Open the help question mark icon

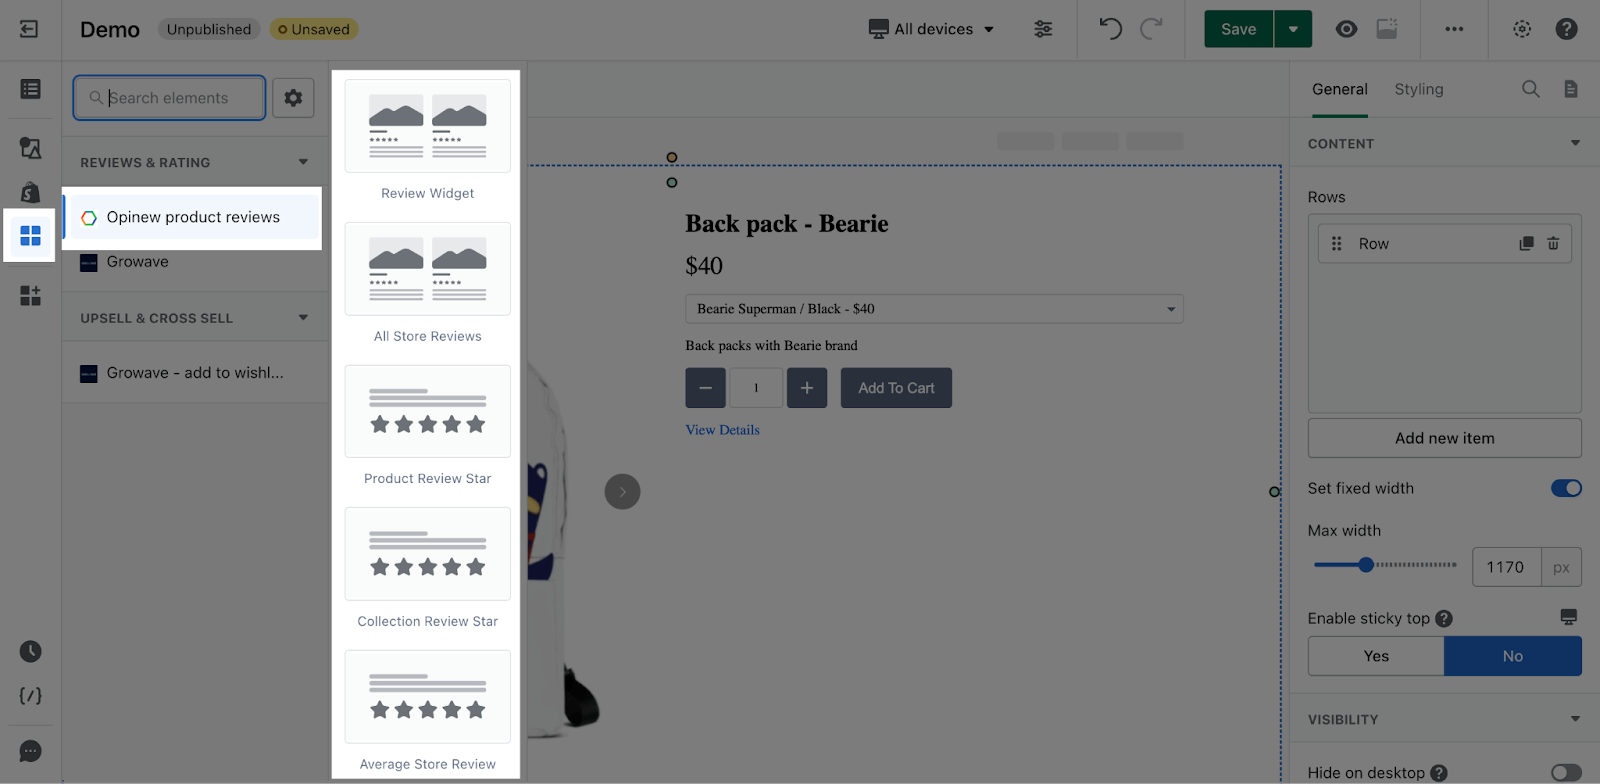click(1566, 29)
